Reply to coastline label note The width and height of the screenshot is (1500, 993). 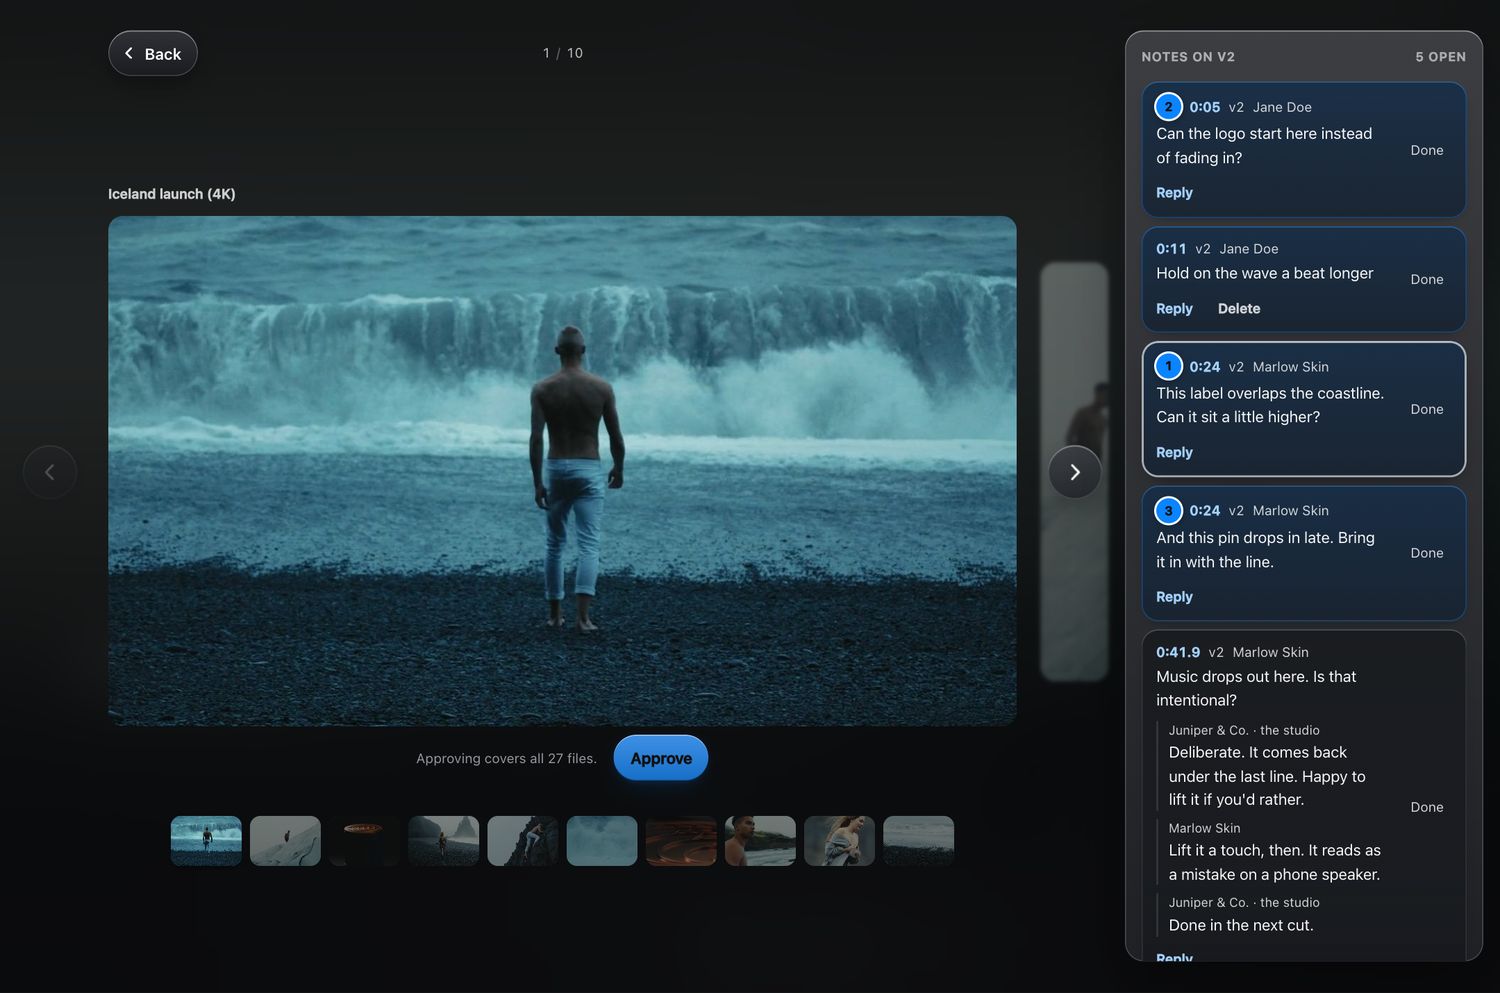1174,453
